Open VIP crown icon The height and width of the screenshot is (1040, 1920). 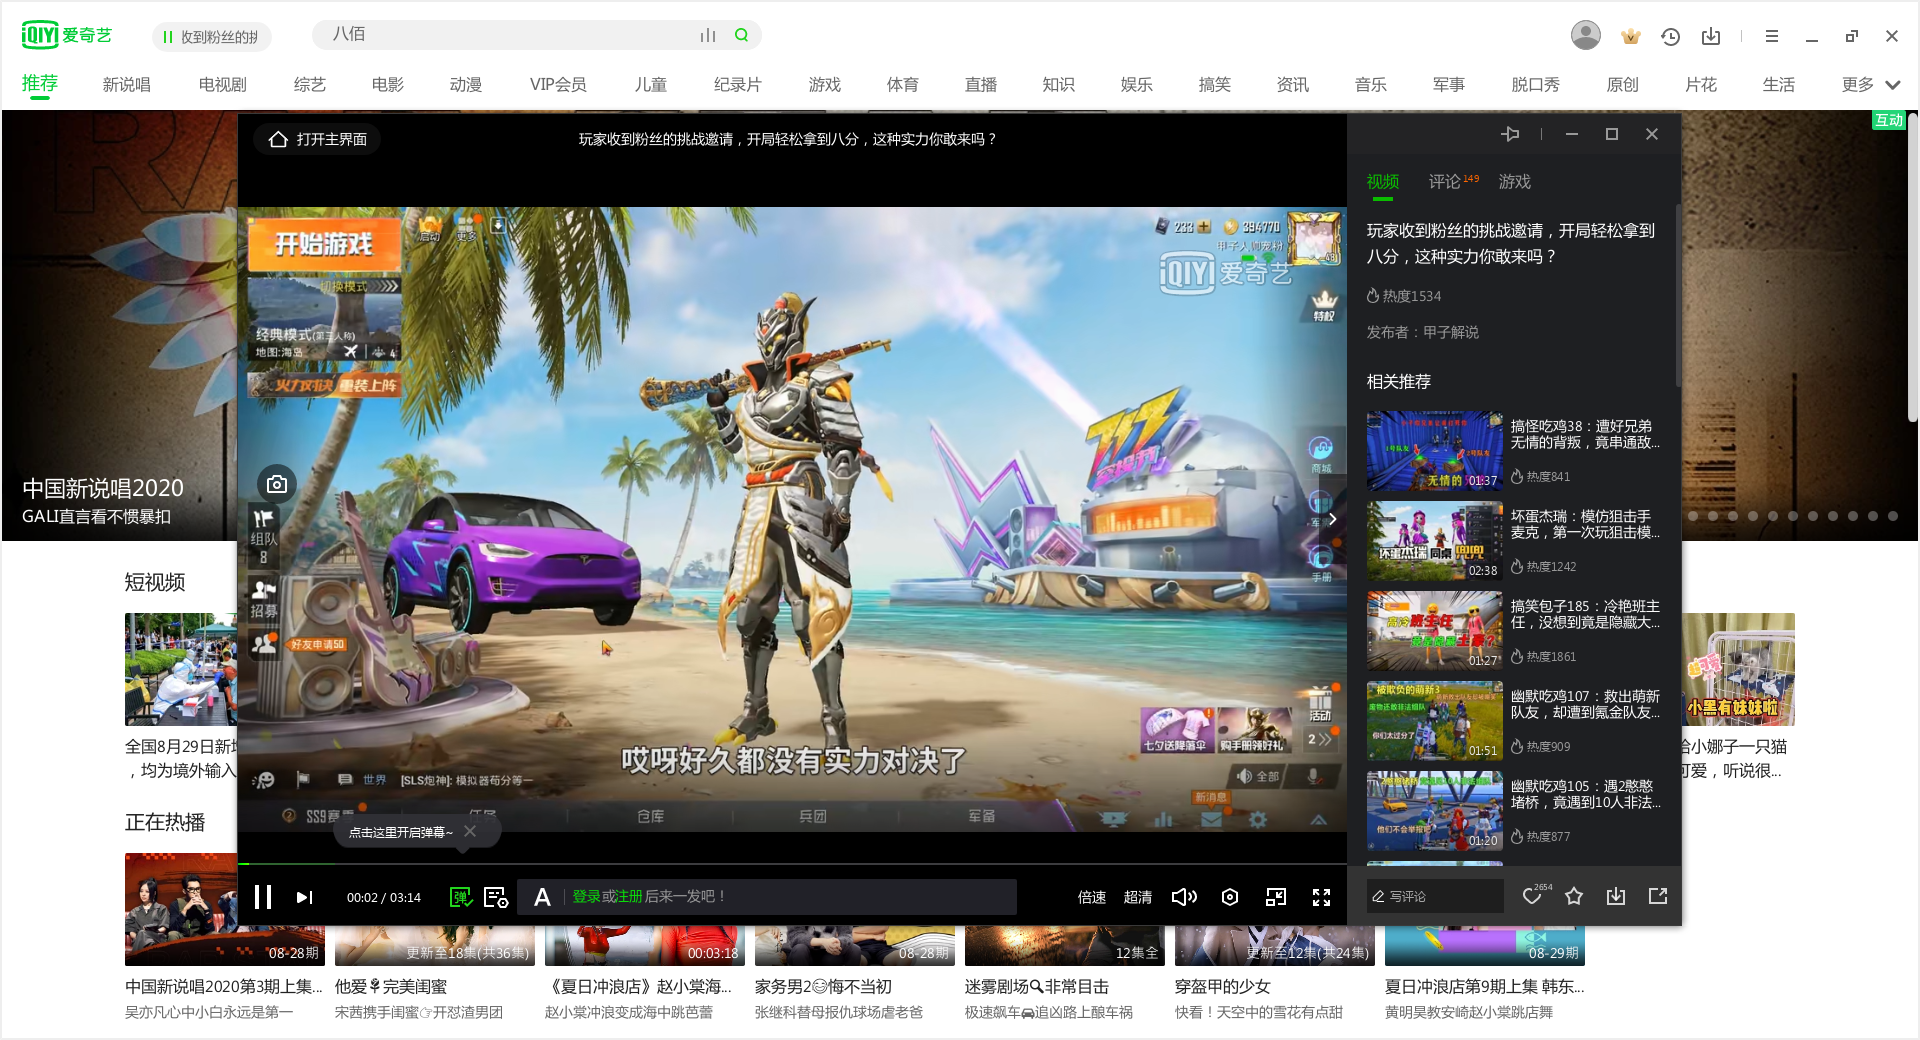[x=1631, y=36]
